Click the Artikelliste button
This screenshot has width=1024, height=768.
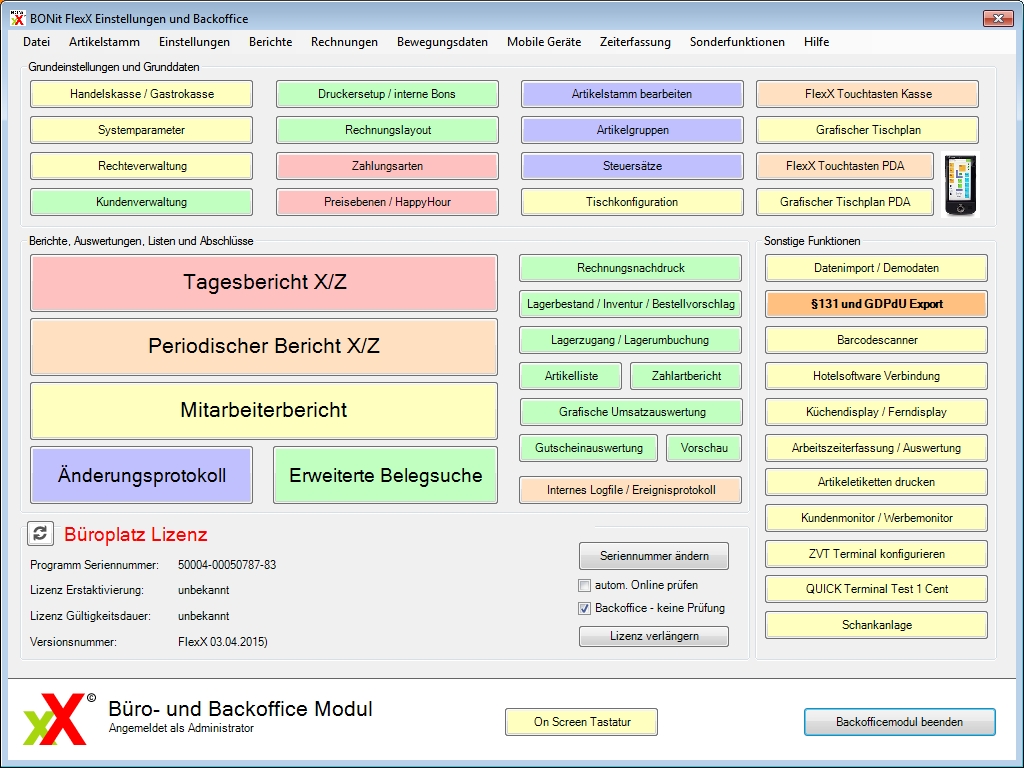coord(571,376)
